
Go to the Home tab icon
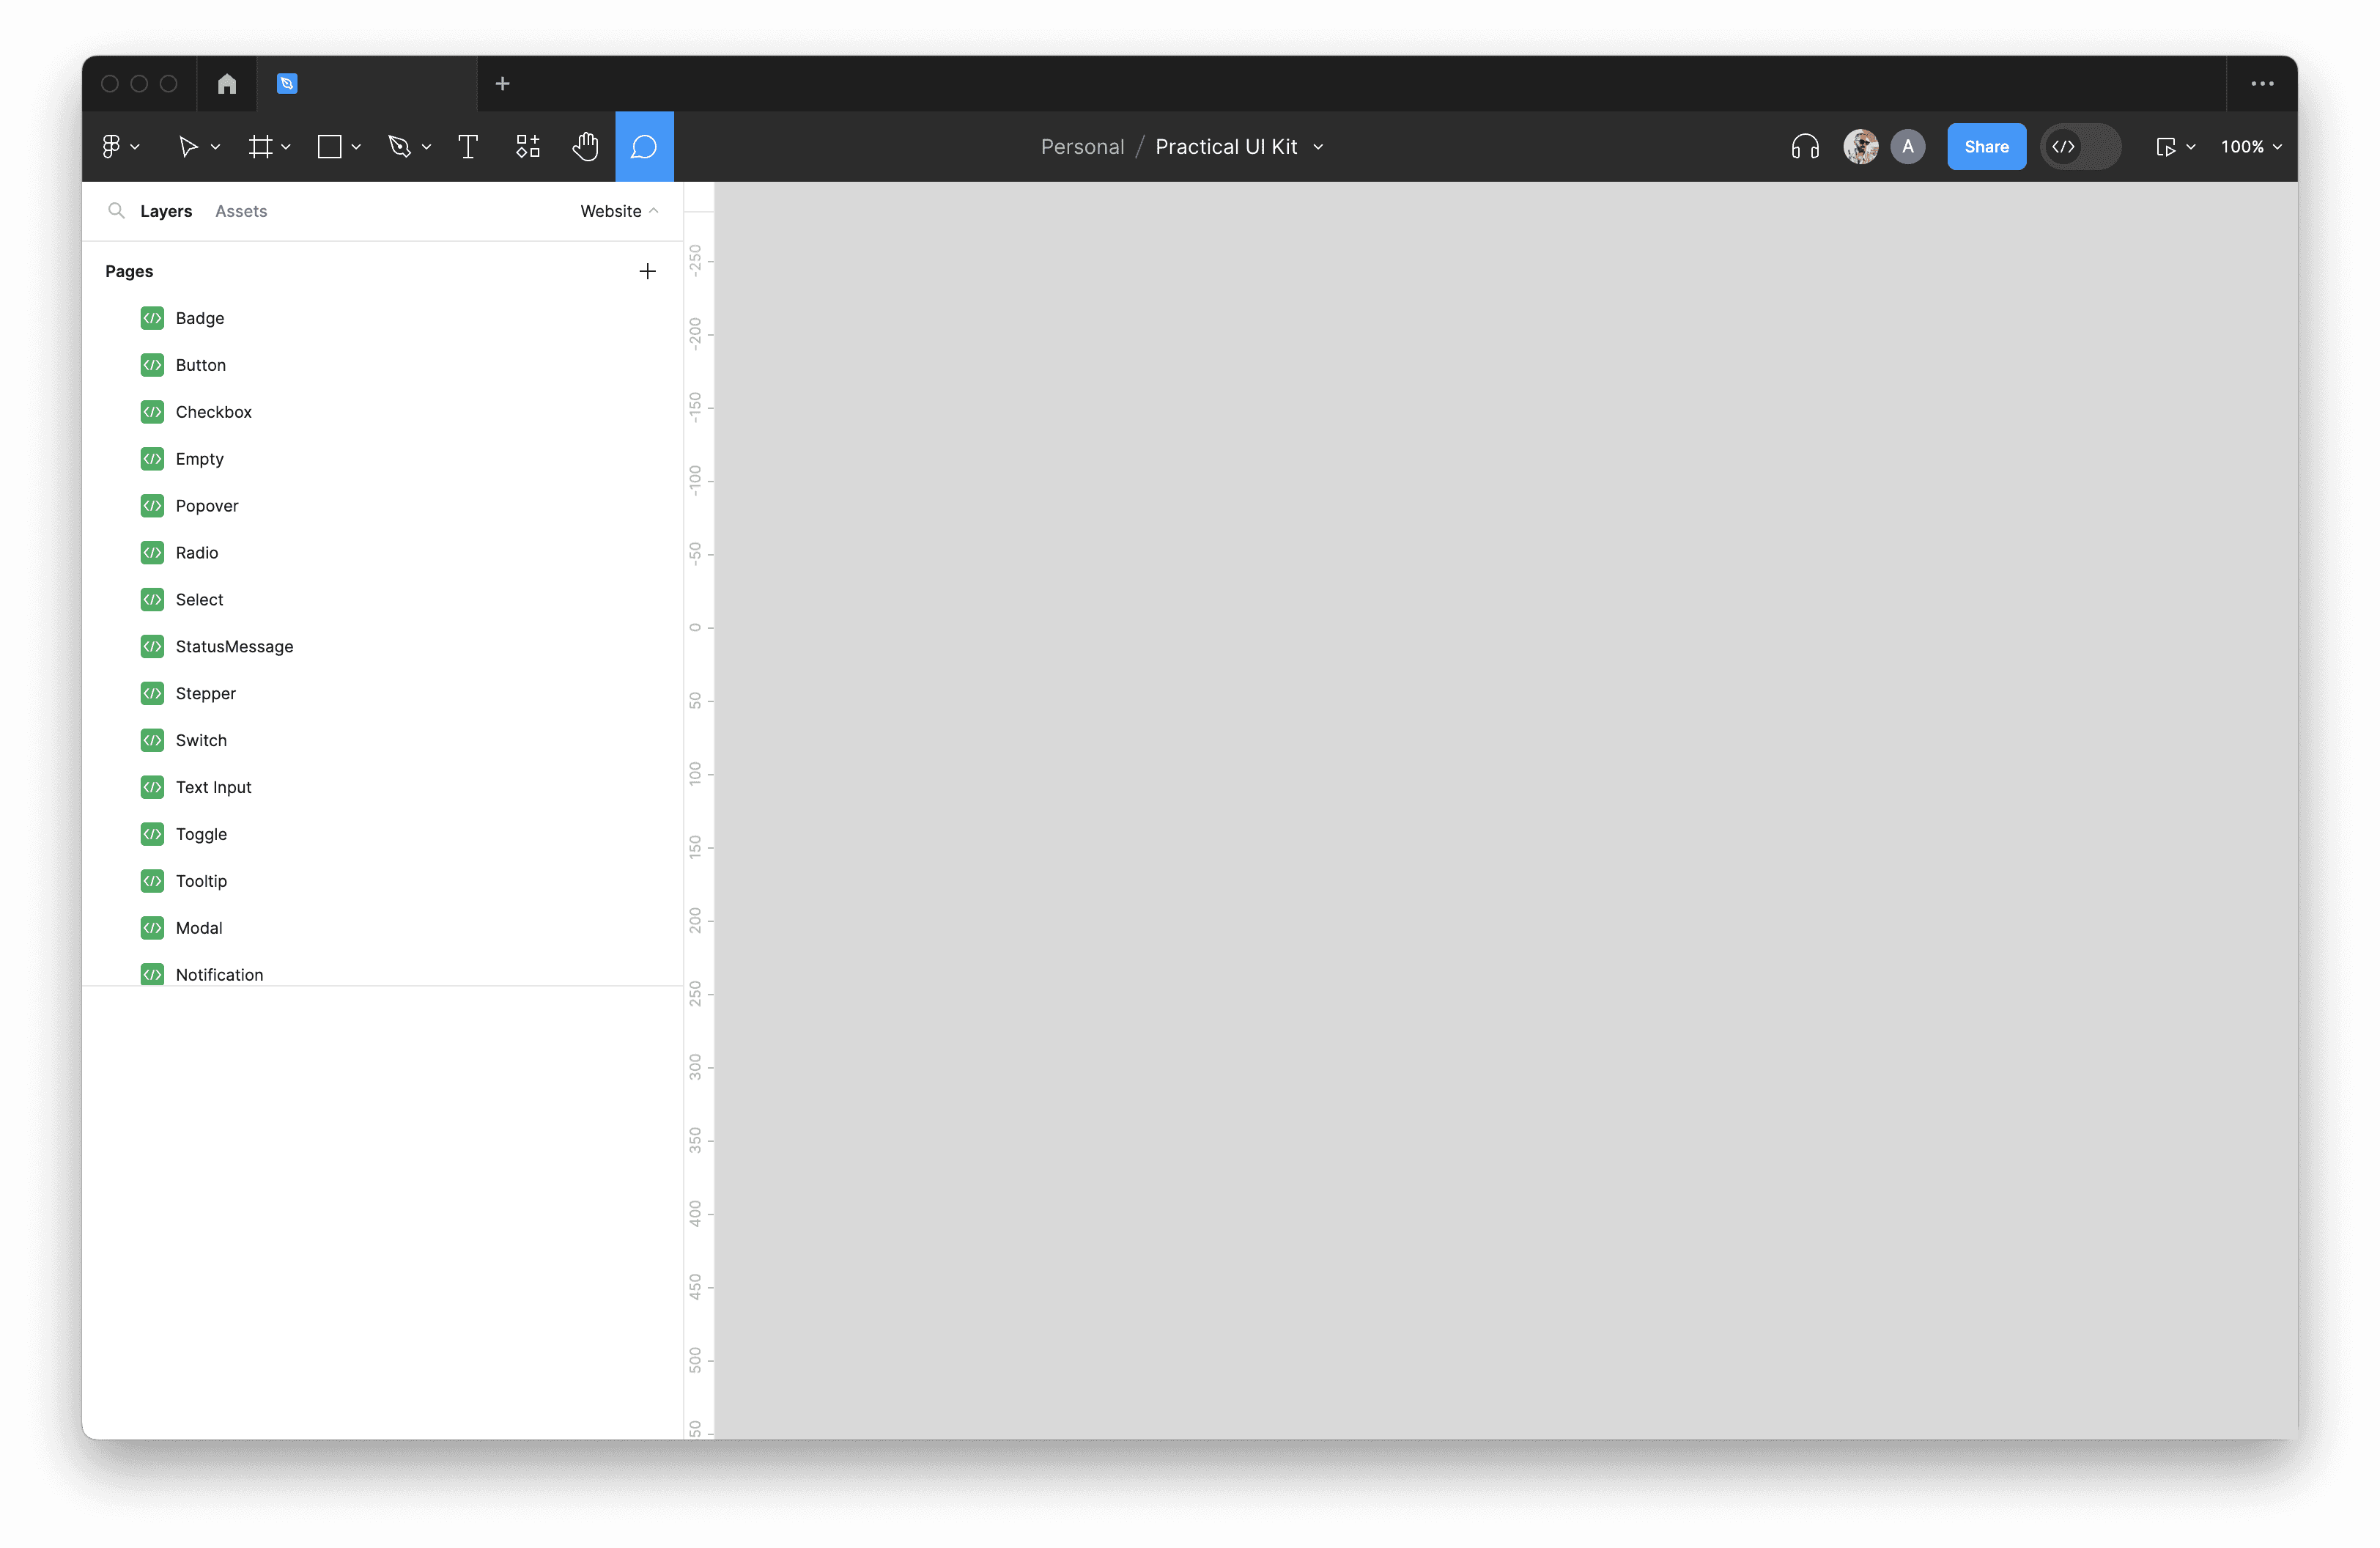click(227, 84)
